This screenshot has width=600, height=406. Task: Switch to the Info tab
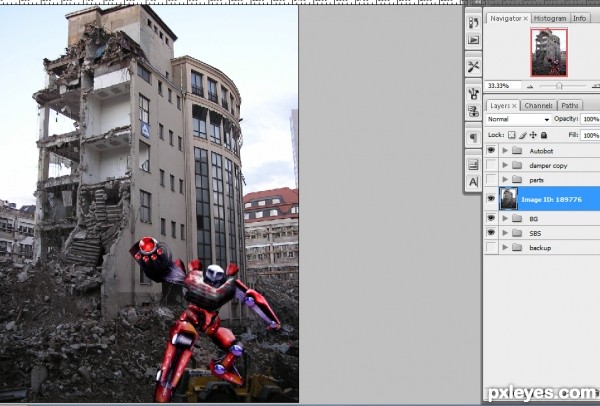(579, 18)
